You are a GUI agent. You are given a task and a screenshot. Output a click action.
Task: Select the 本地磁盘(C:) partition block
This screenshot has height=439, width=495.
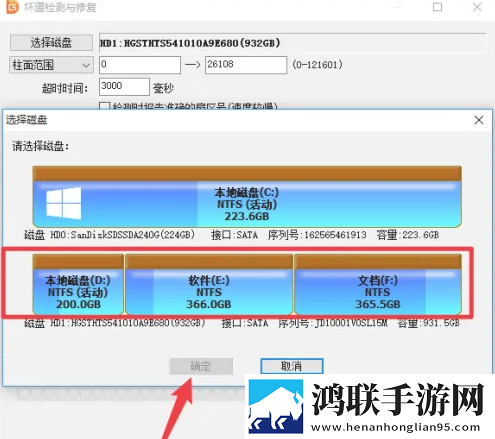247,197
